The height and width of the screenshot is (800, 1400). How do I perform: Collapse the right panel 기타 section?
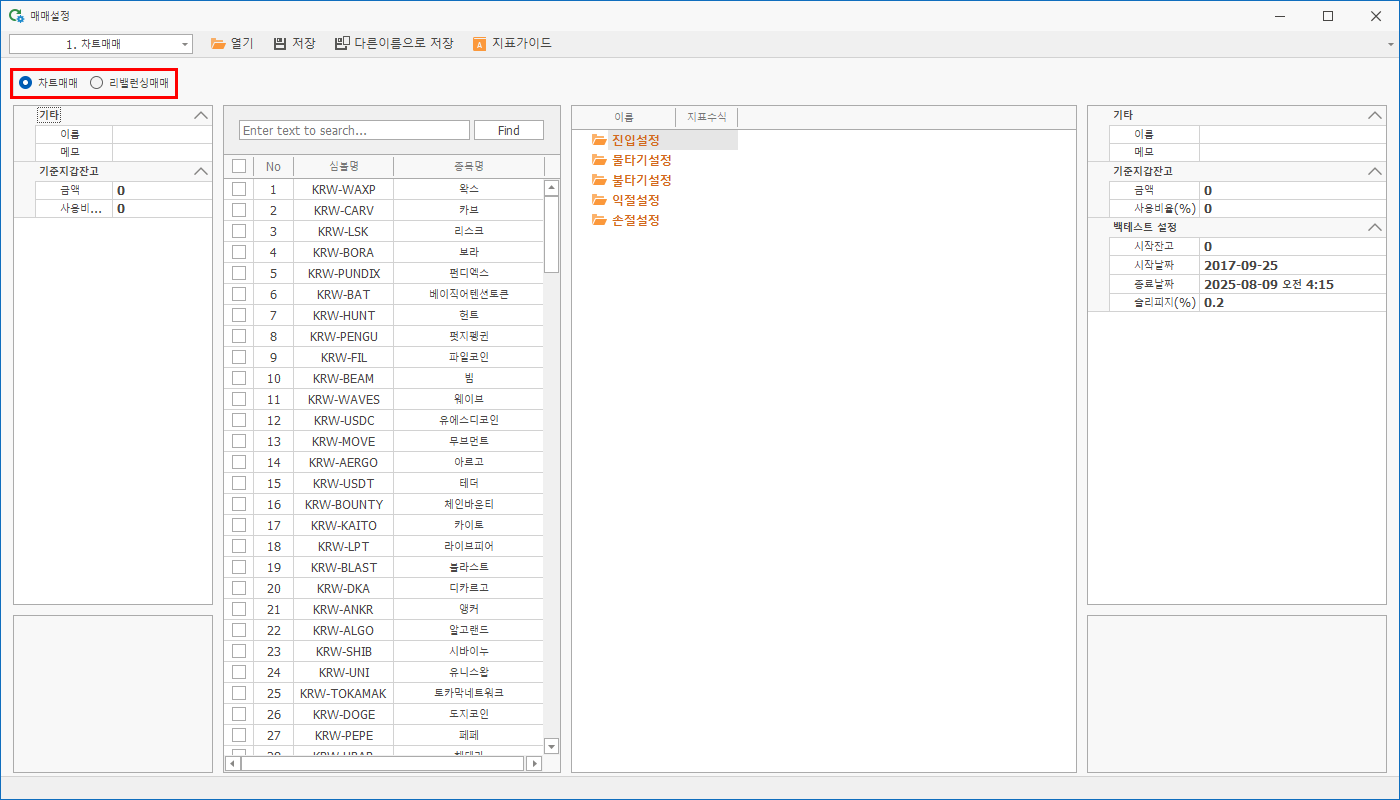1375,116
